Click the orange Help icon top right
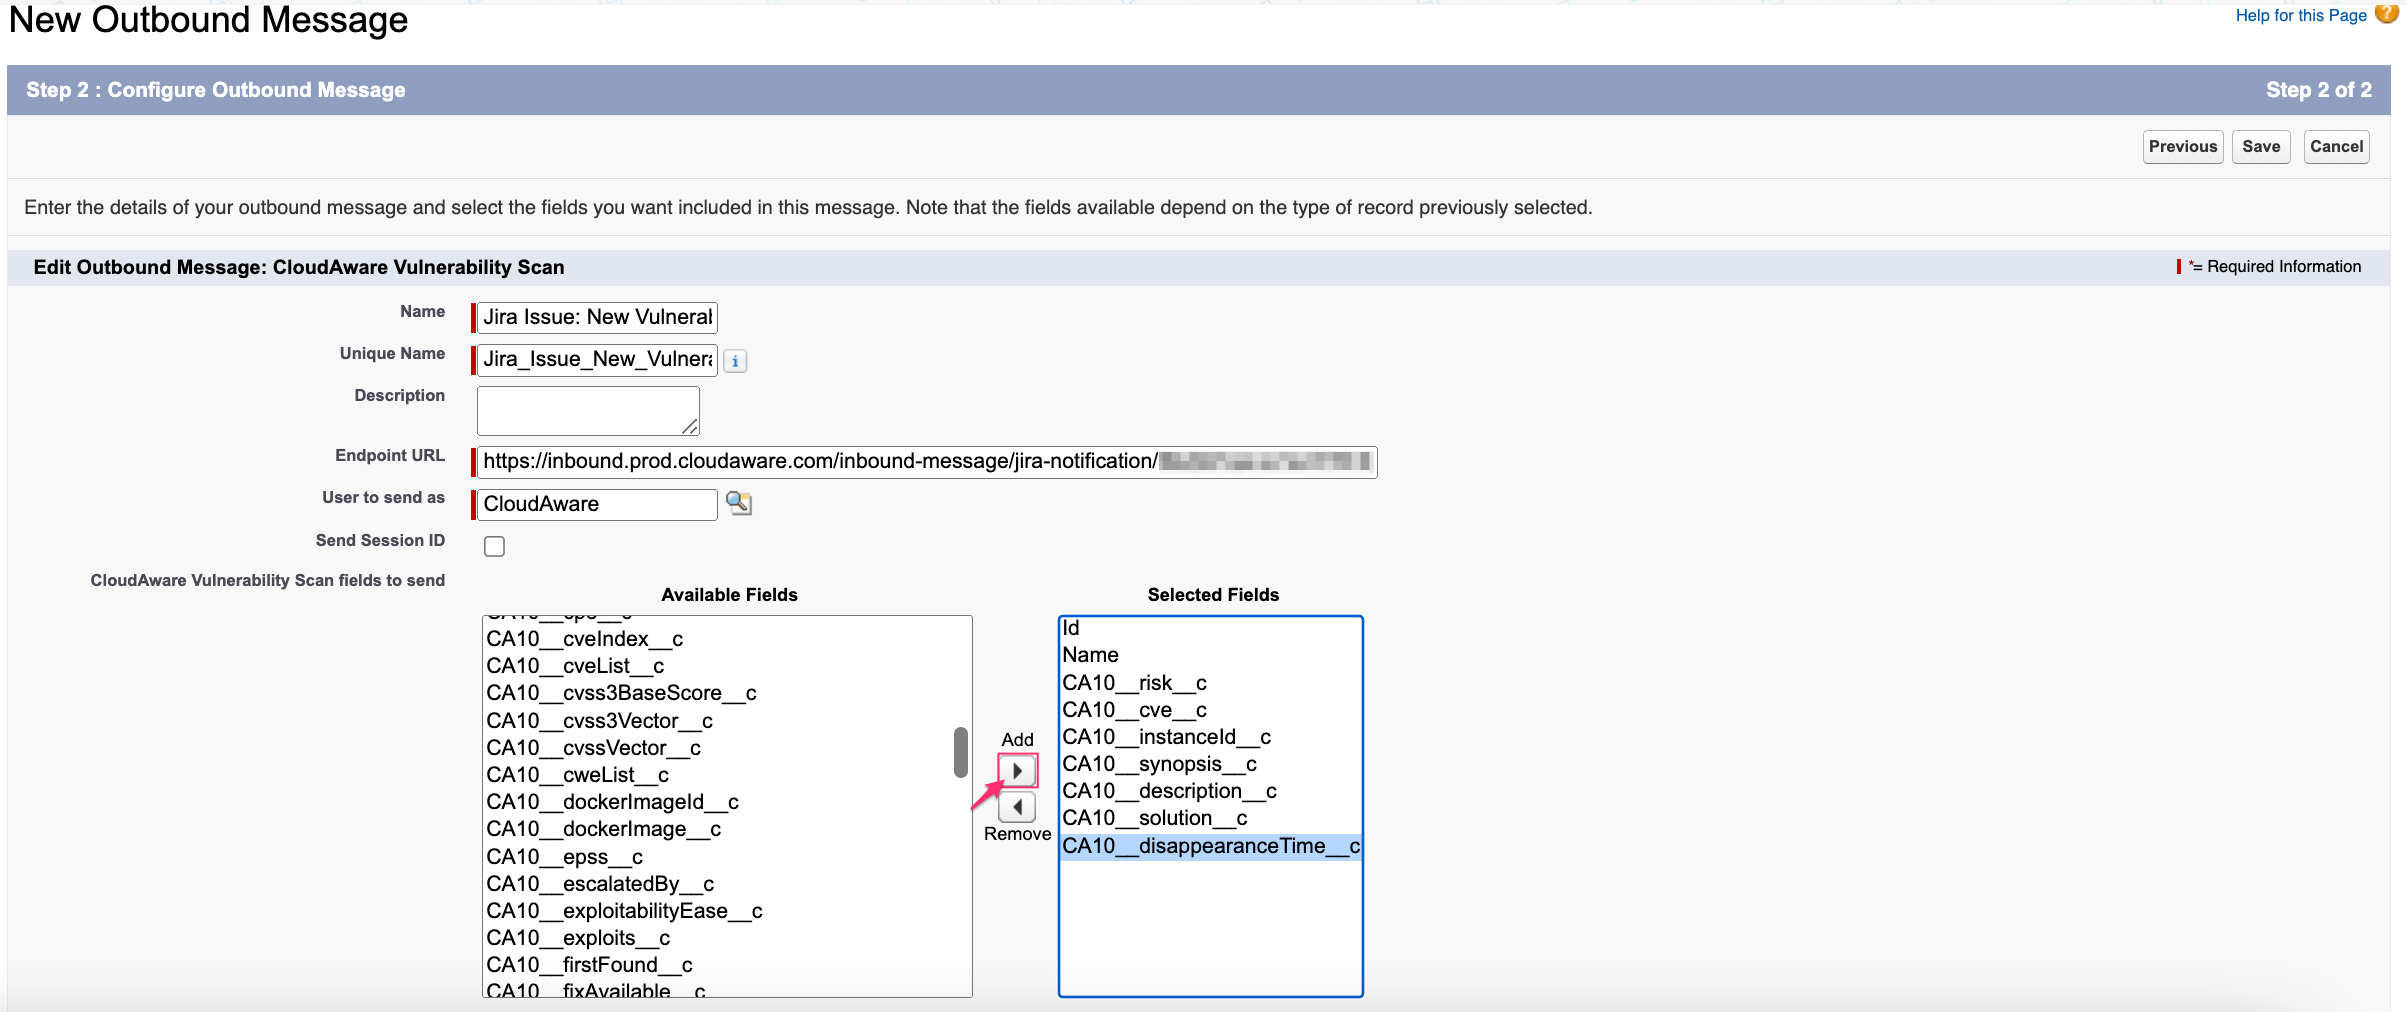The height and width of the screenshot is (1012, 2406). coord(2388,15)
